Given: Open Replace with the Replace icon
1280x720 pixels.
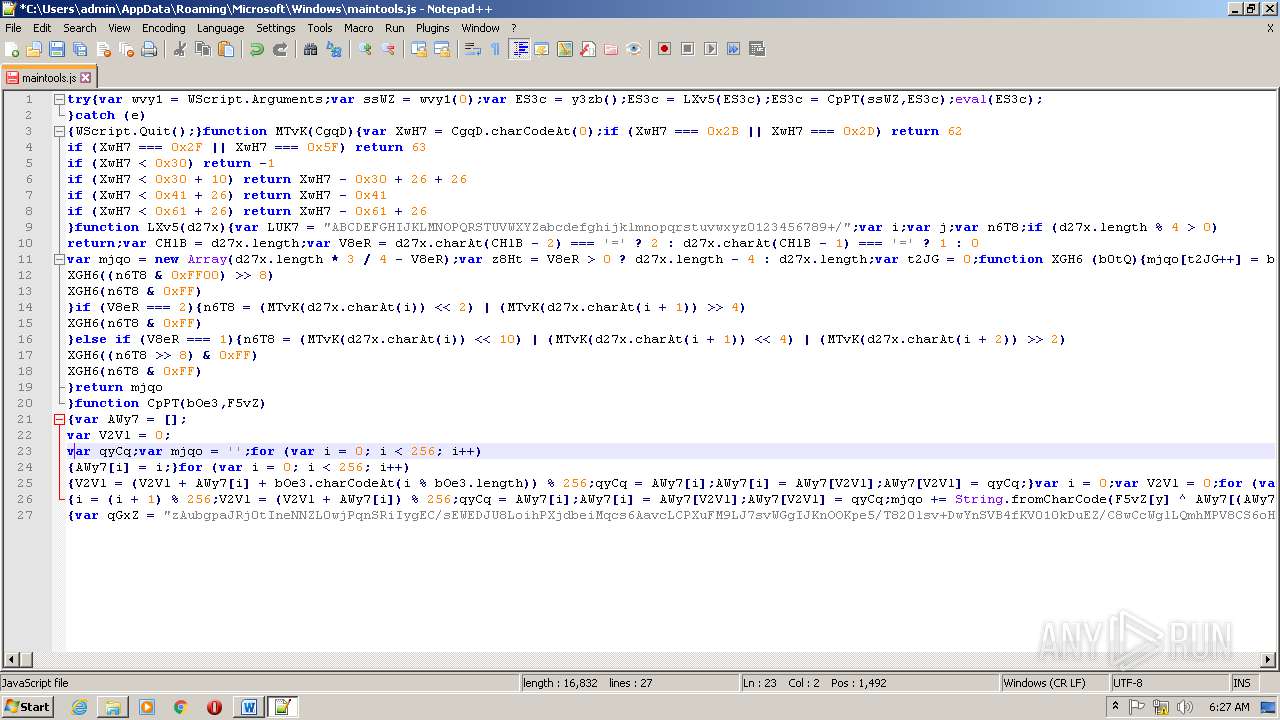Looking at the screenshot, I should [x=334, y=49].
